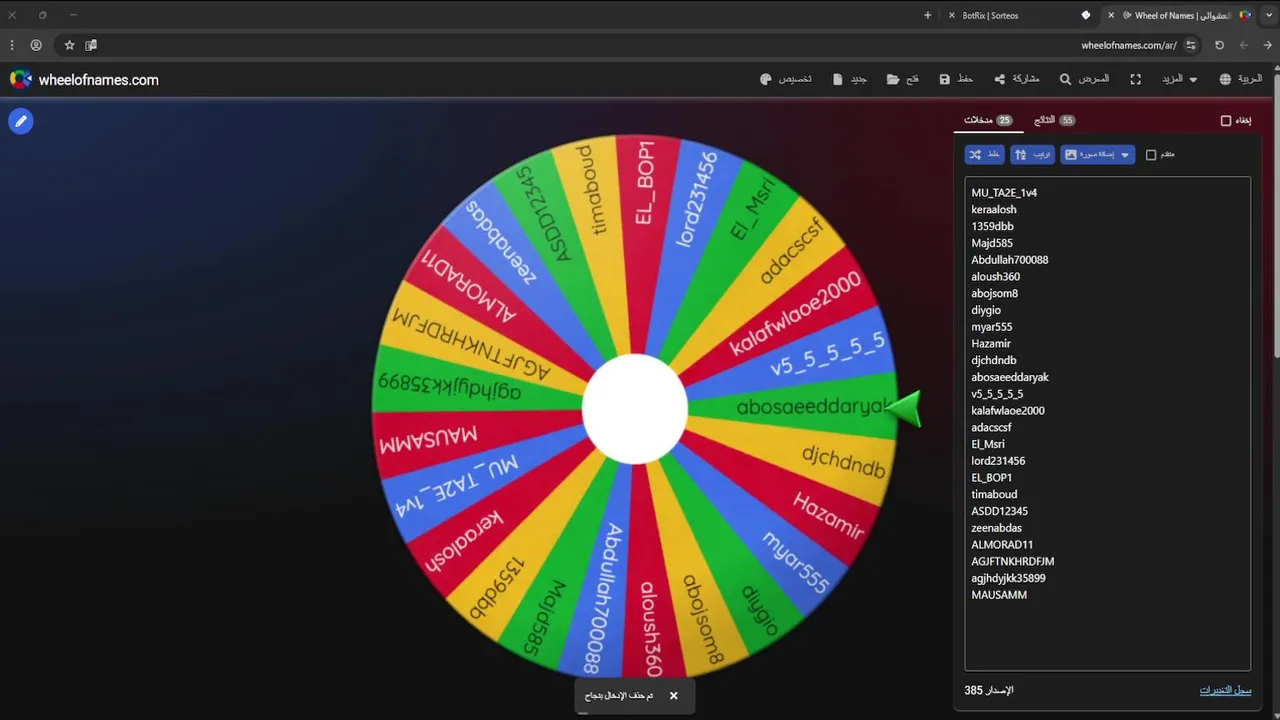Create a new wheel with جديد
The height and width of the screenshot is (720, 1280).
tap(850, 79)
